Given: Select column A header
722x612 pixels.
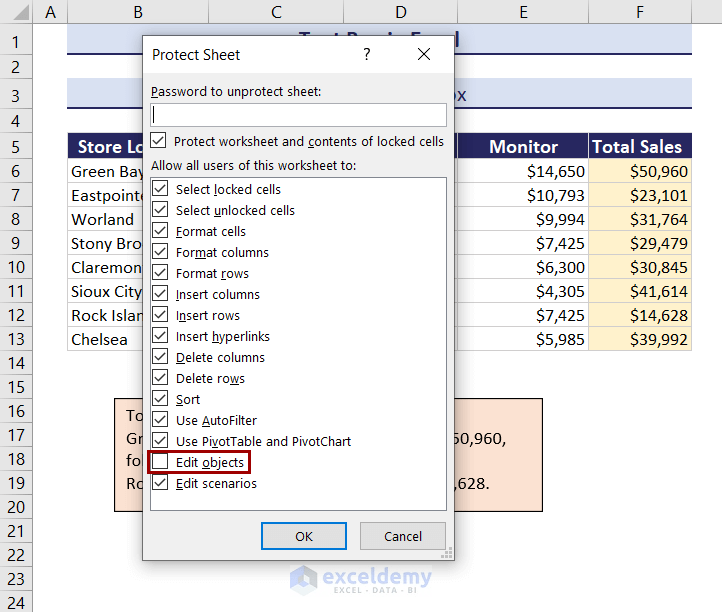Looking at the screenshot, I should click(x=50, y=12).
